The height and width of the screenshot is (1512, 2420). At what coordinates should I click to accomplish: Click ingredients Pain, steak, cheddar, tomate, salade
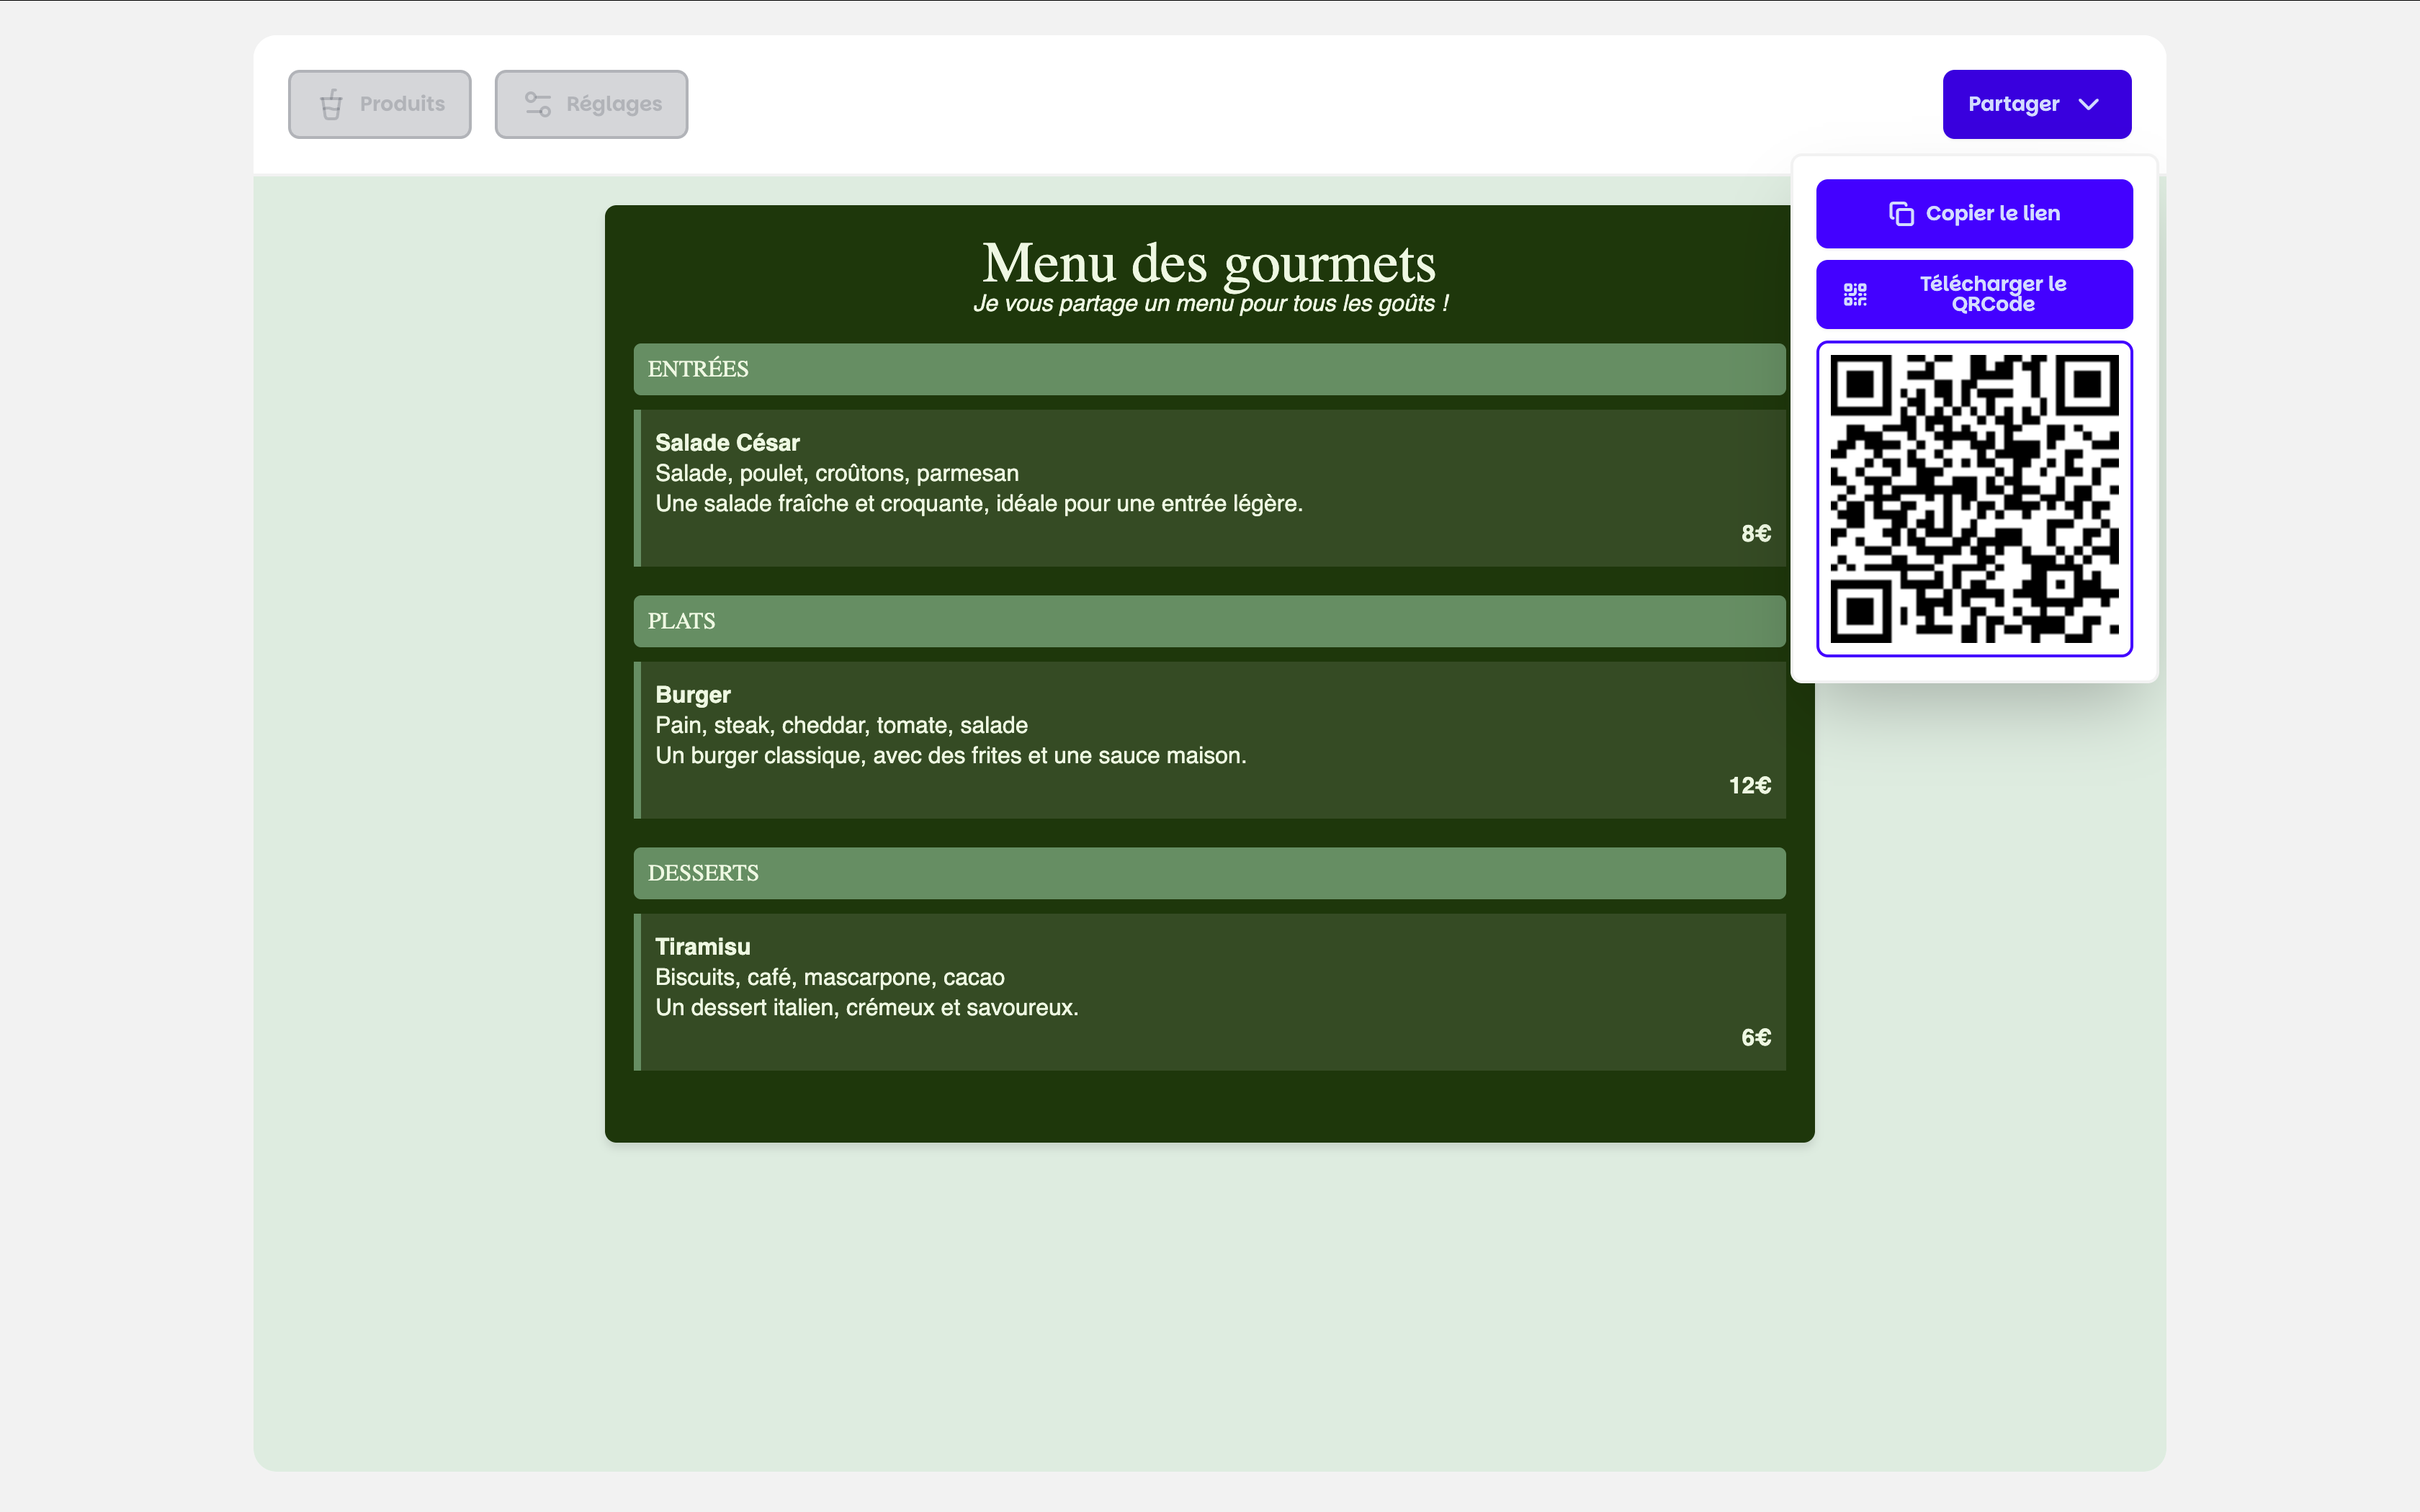click(841, 725)
